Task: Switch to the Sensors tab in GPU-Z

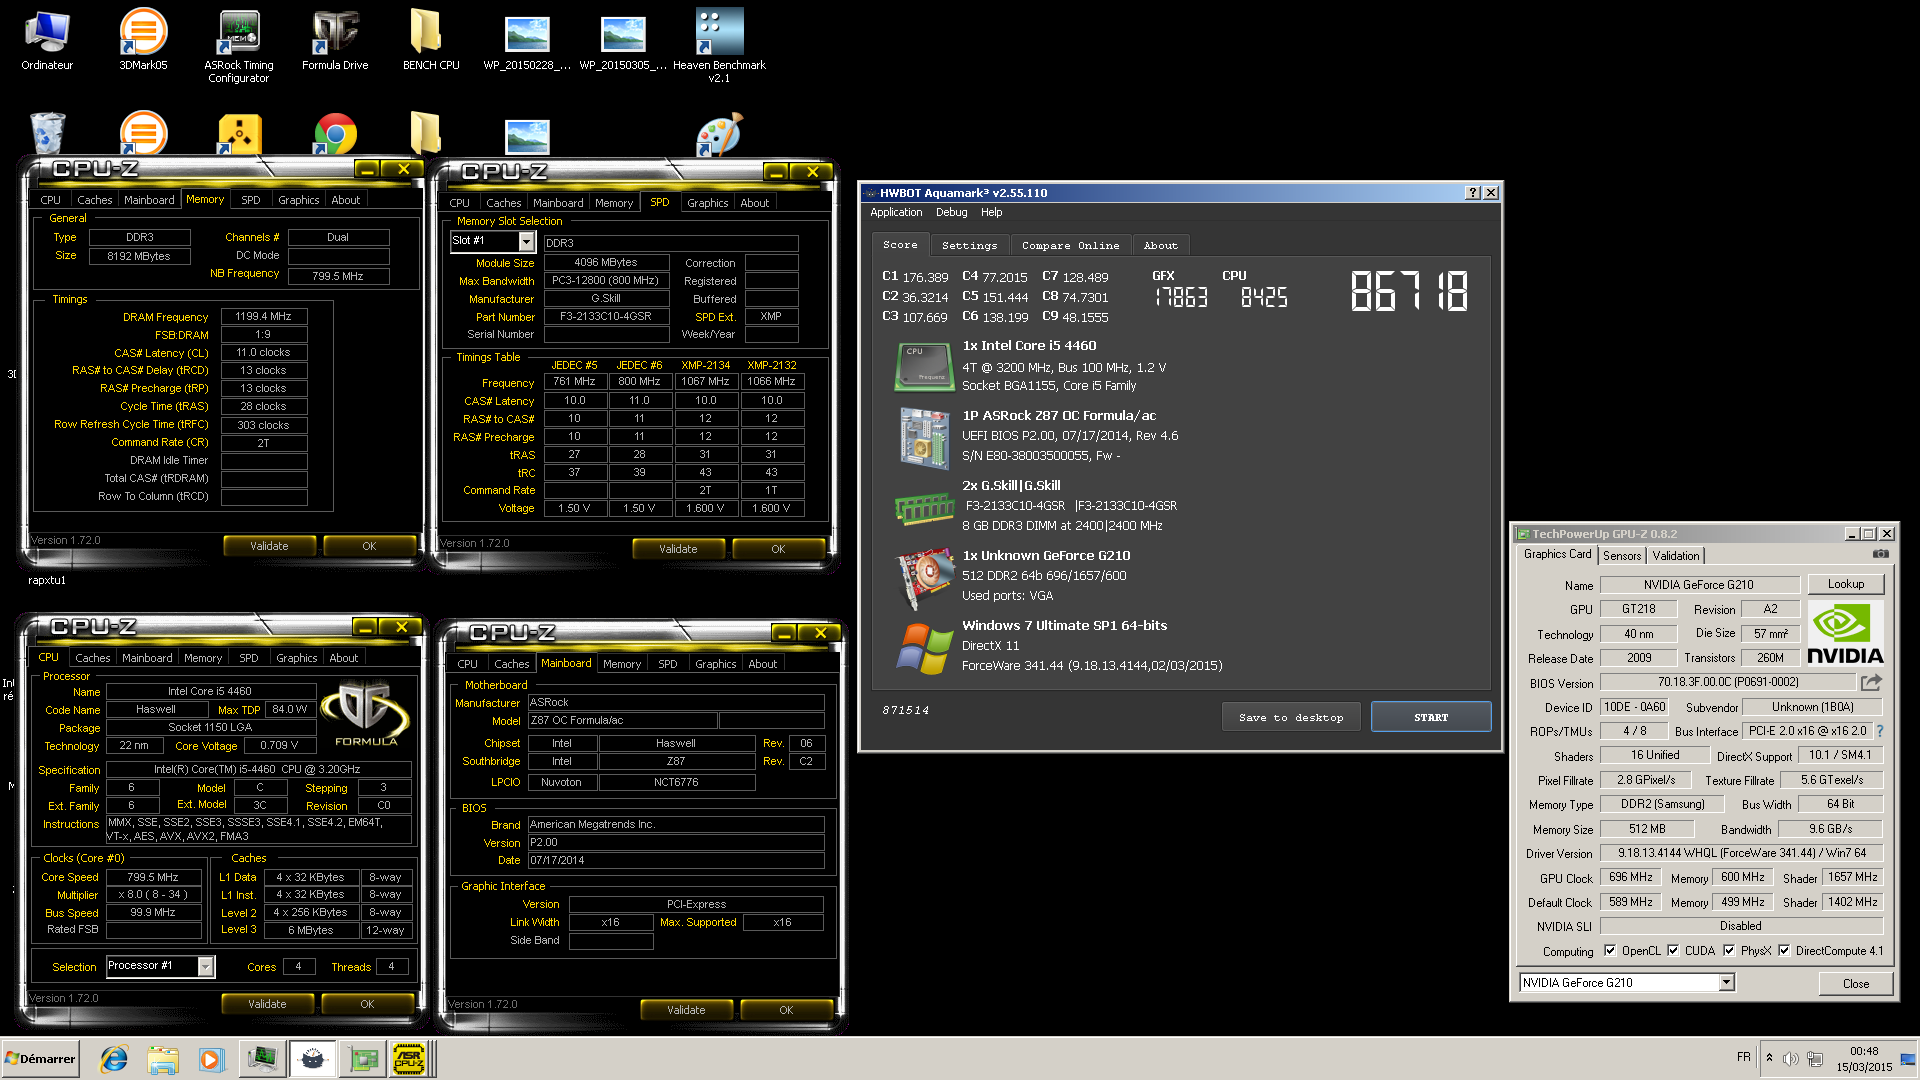Action: click(1622, 556)
